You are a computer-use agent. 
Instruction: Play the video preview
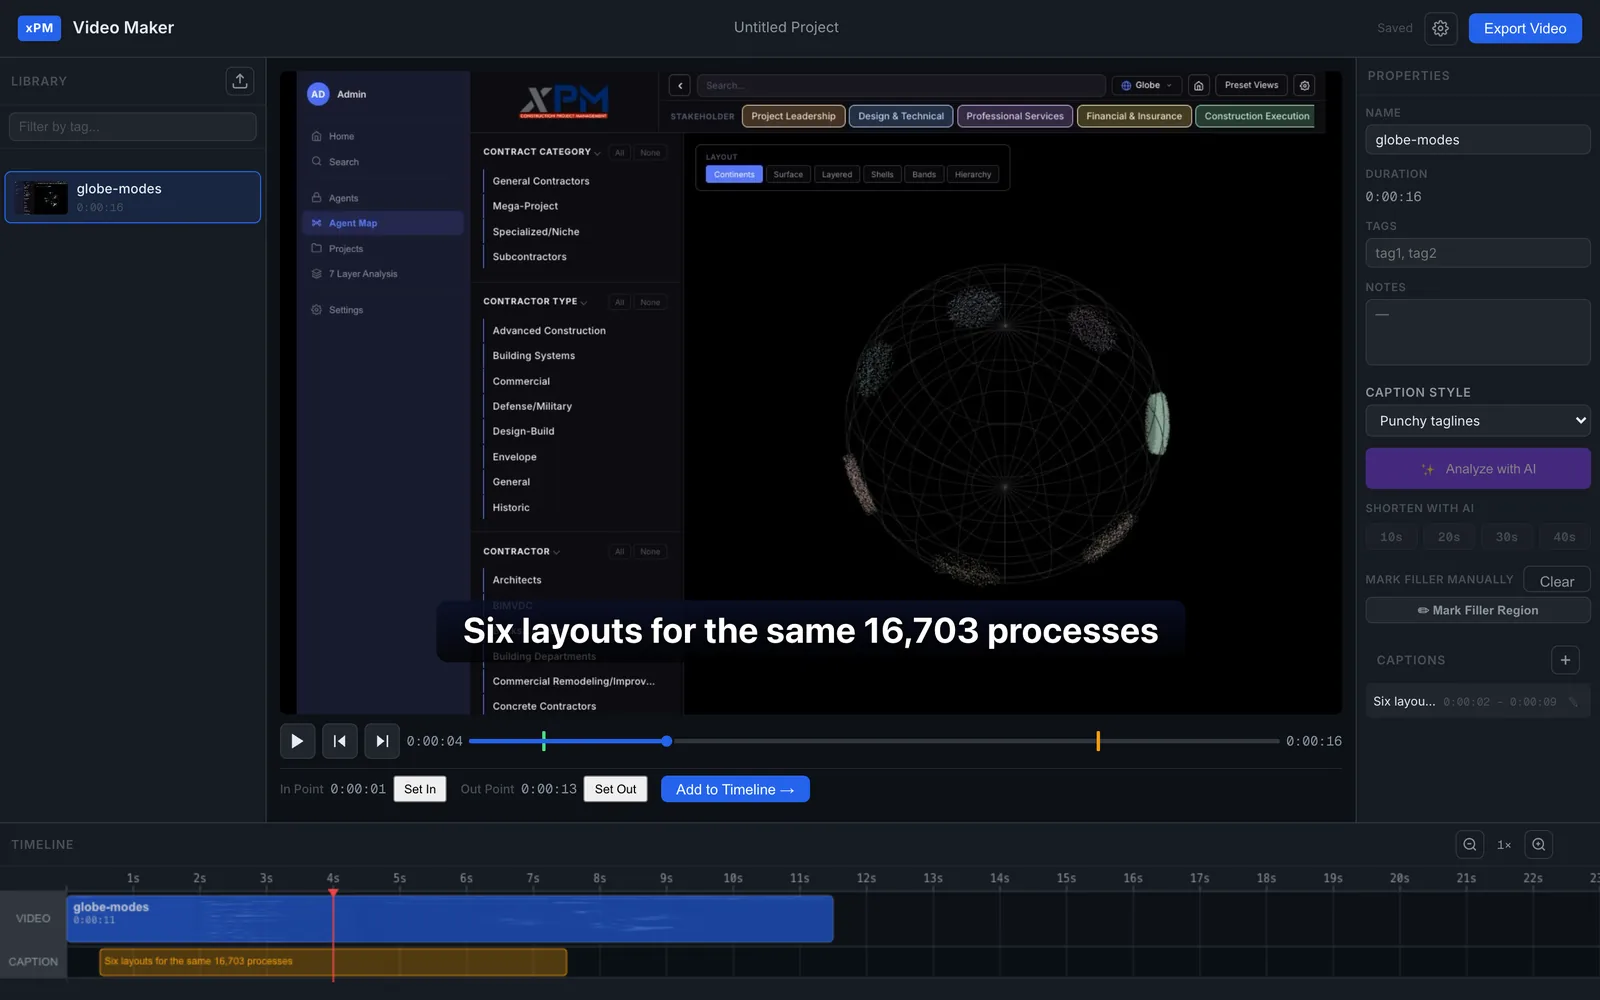click(x=297, y=741)
